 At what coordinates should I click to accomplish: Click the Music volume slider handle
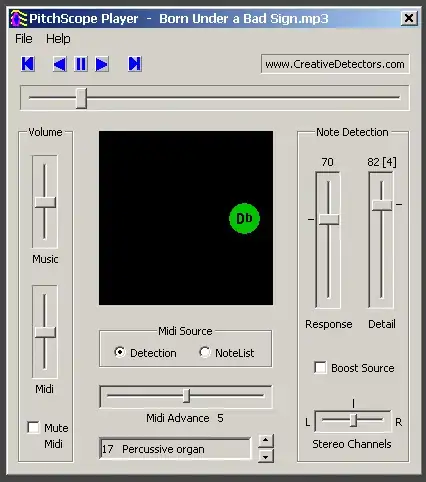45,202
